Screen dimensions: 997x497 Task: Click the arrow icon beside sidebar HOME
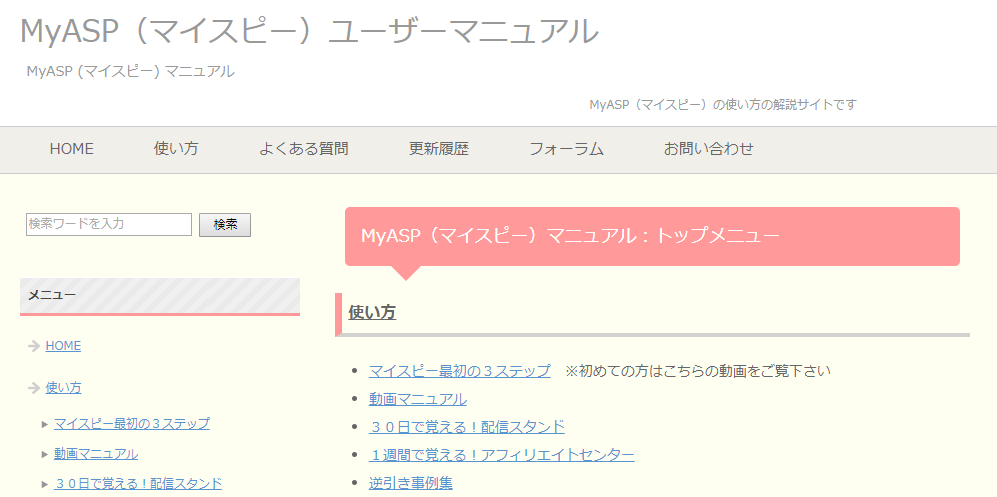pos(34,346)
